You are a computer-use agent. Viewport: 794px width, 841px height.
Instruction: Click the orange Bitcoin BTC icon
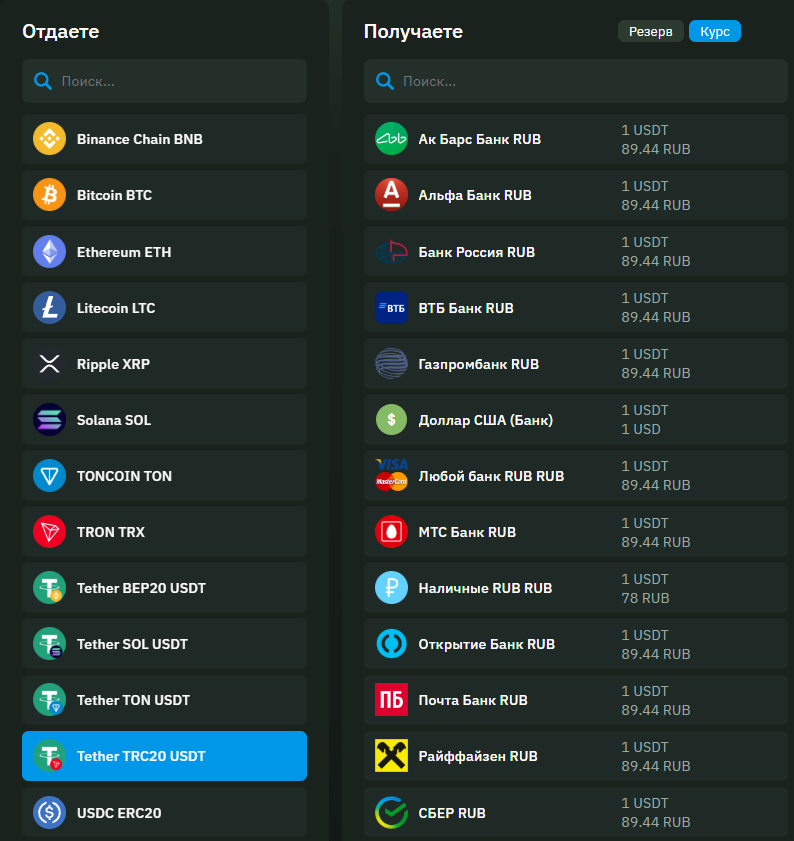click(x=49, y=195)
